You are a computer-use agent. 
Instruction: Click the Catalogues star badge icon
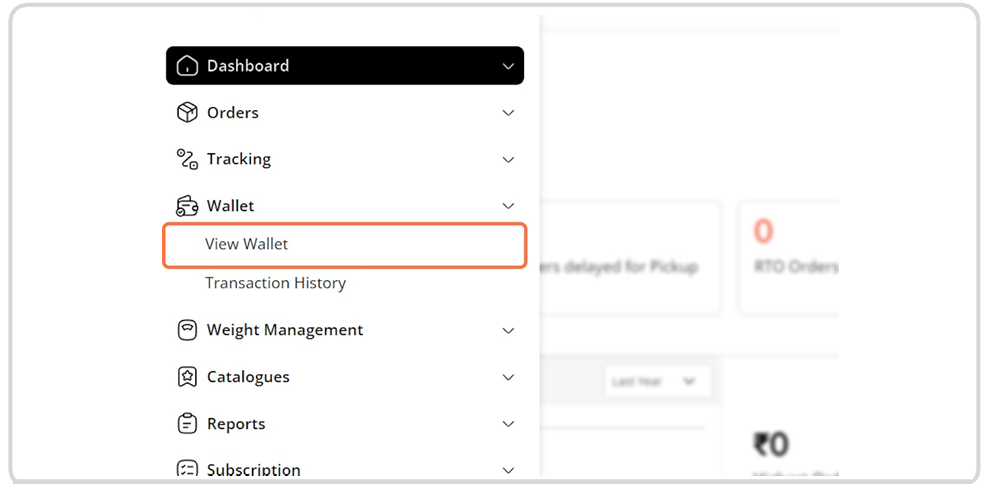(187, 377)
